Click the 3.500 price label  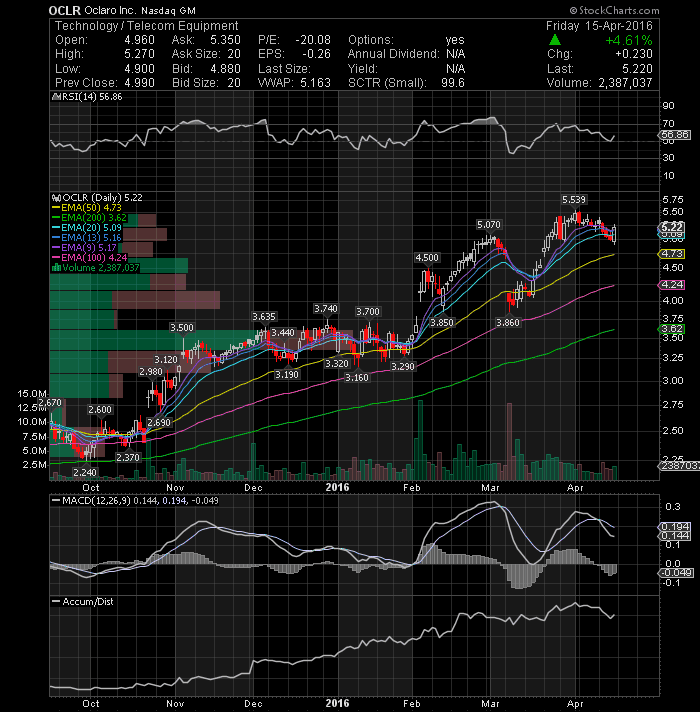pyautogui.click(x=182, y=328)
